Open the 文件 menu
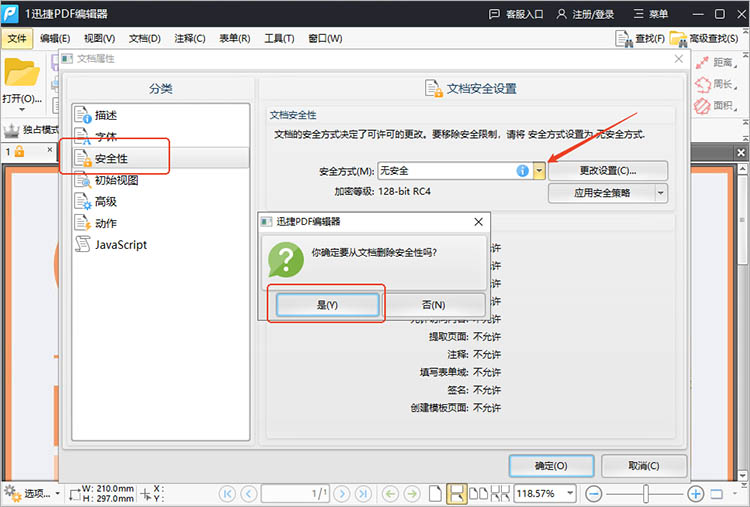The height and width of the screenshot is (507, 750). pos(17,38)
